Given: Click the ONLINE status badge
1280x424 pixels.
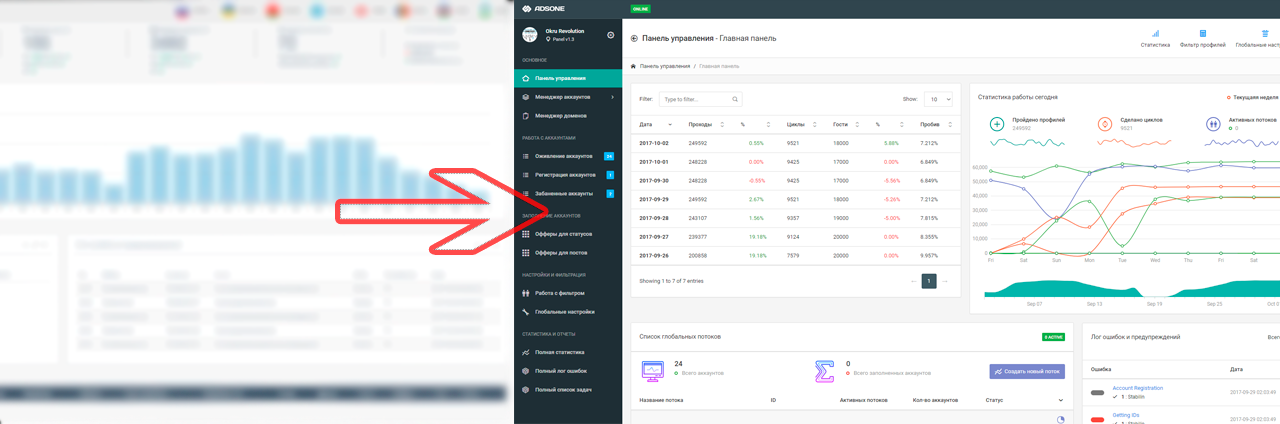Looking at the screenshot, I should [641, 8].
